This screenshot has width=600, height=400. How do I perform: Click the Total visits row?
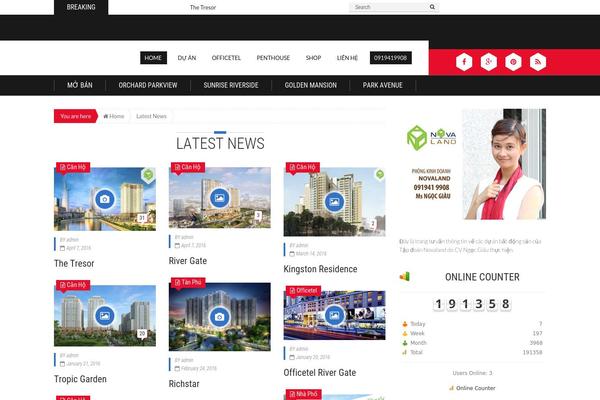point(472,352)
